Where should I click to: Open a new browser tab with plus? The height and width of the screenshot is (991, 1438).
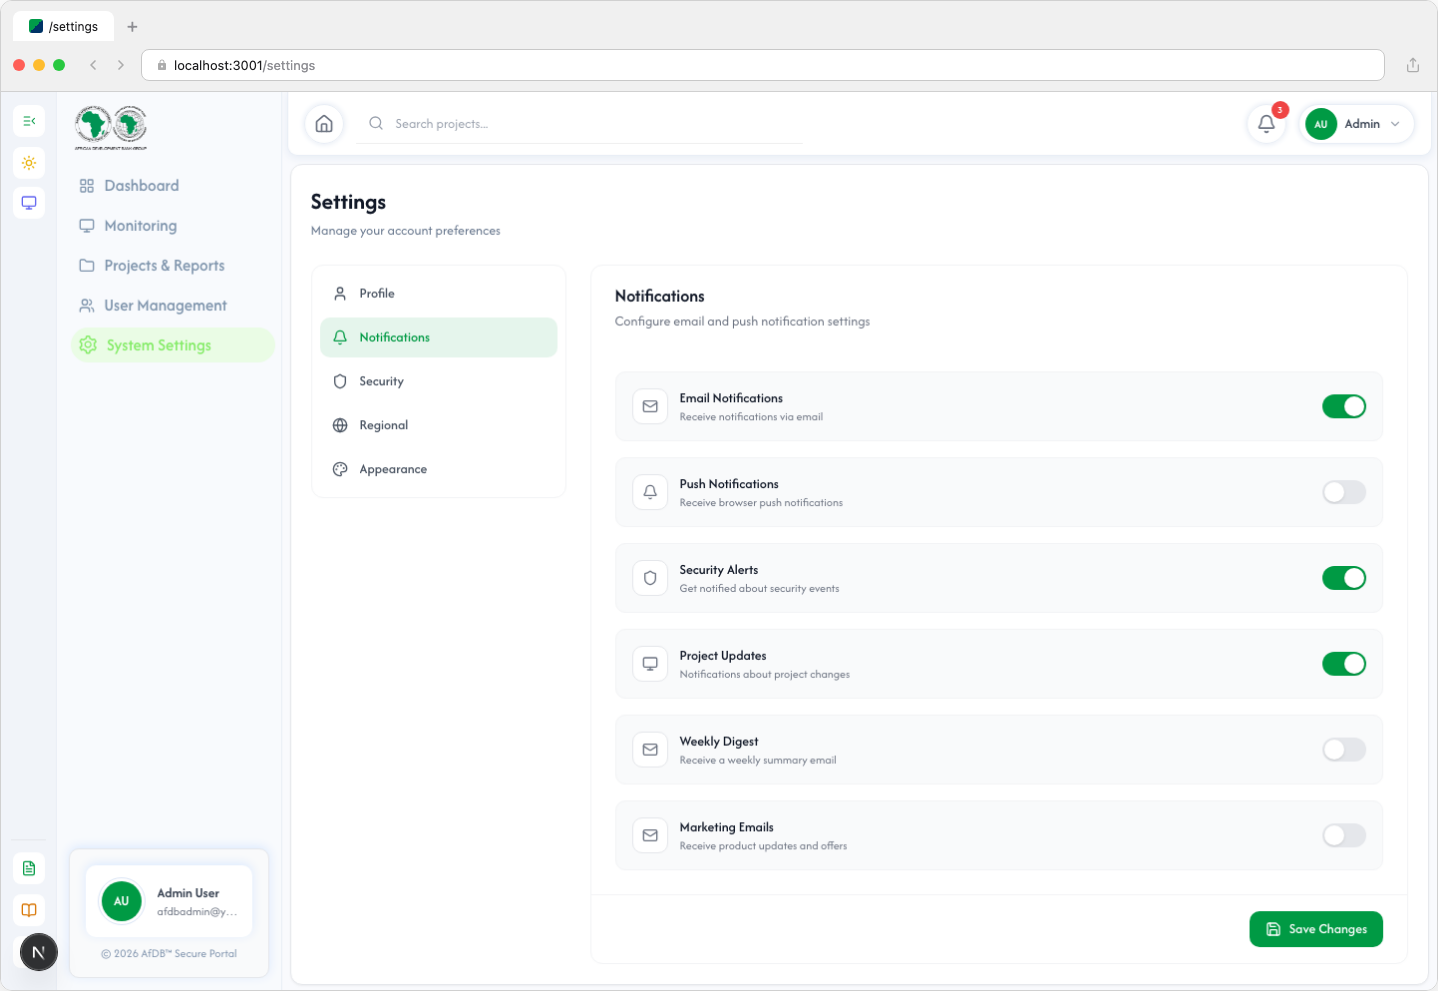pyautogui.click(x=132, y=27)
